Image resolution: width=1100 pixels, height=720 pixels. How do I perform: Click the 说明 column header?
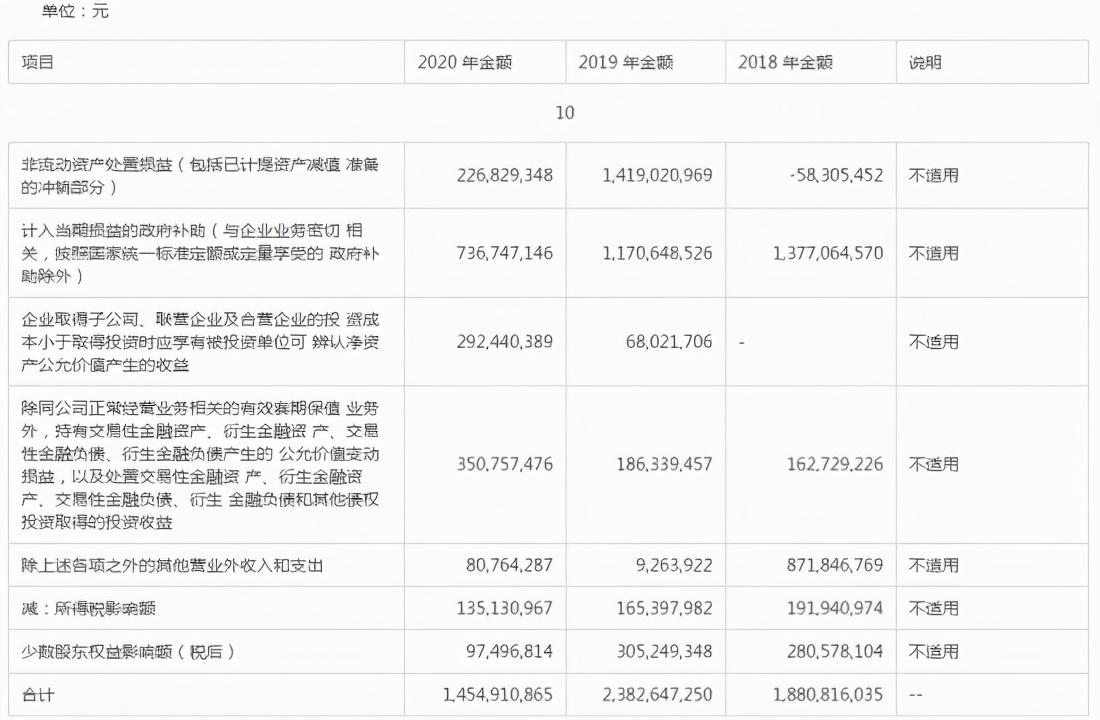click(x=922, y=61)
